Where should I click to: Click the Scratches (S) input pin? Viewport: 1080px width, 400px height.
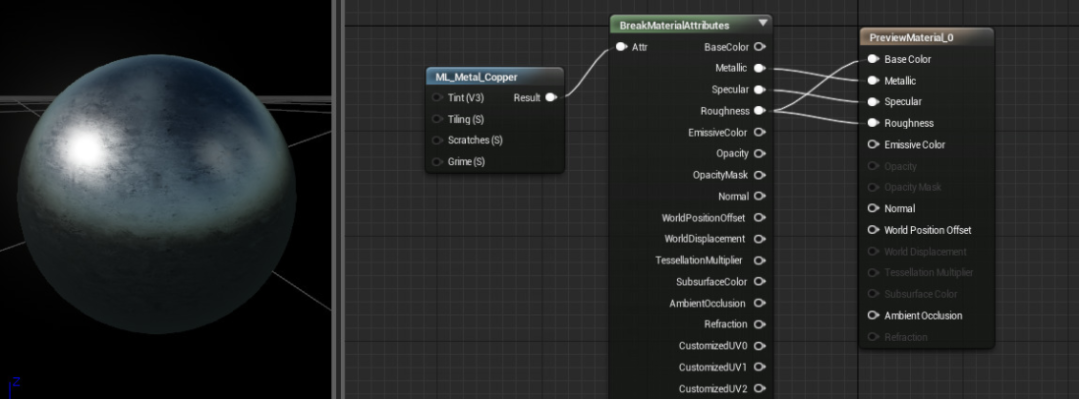(x=437, y=140)
